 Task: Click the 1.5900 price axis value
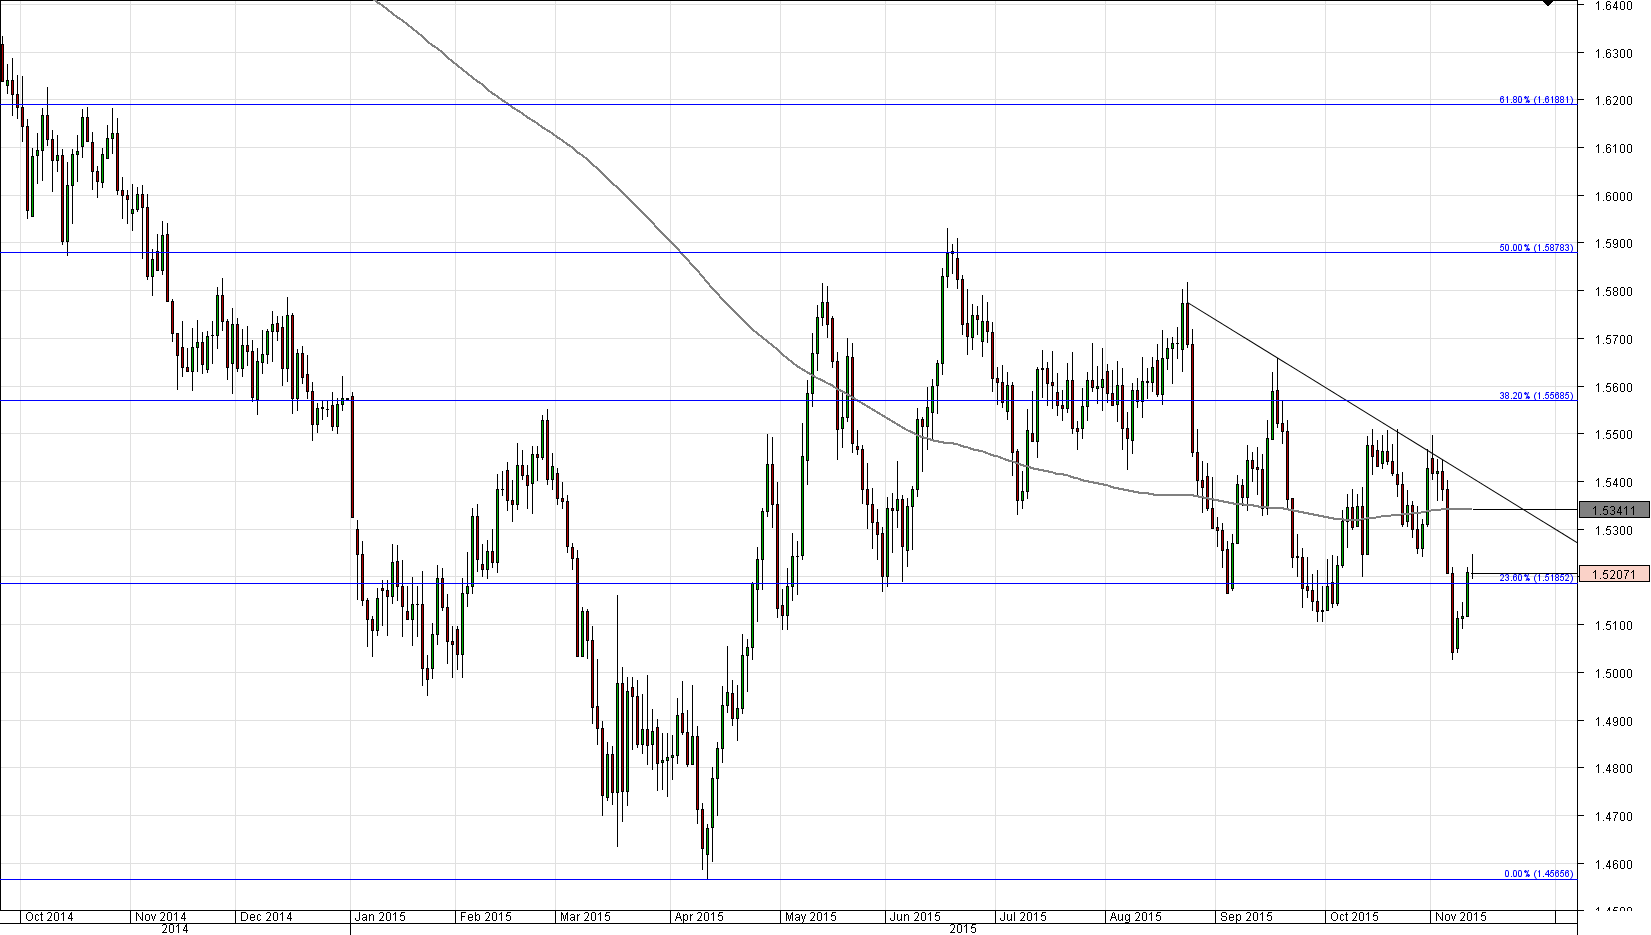pos(1615,244)
